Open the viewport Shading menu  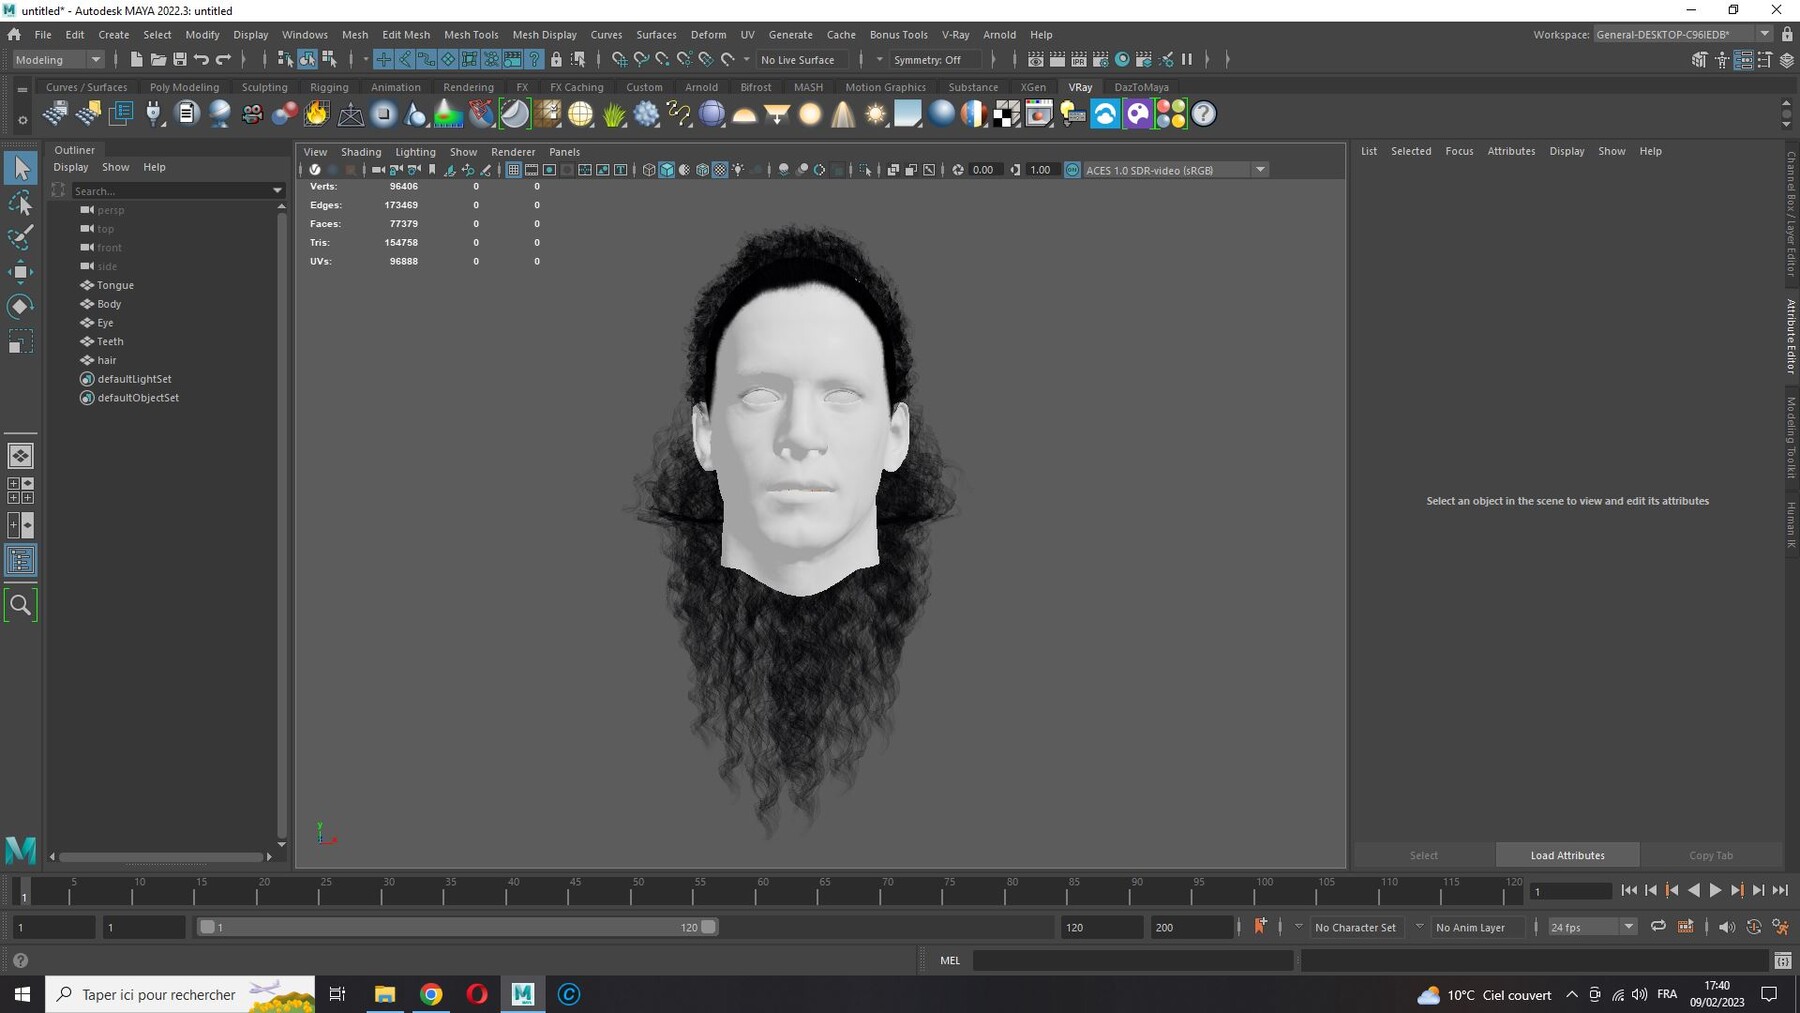coord(361,152)
